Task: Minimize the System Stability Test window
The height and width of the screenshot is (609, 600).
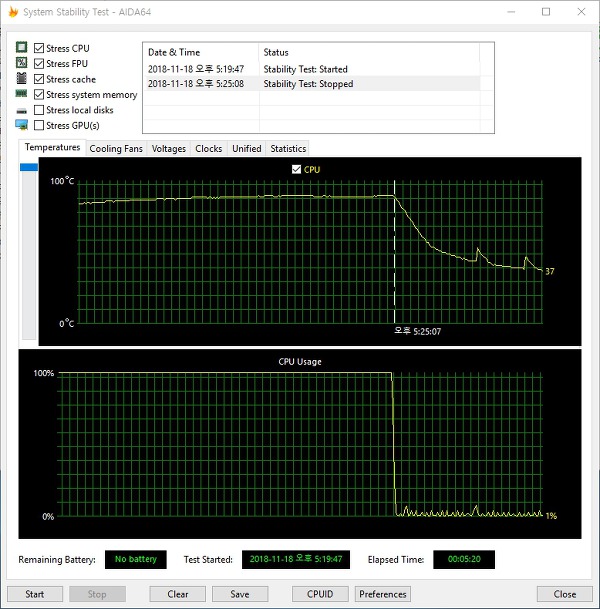Action: coord(511,12)
